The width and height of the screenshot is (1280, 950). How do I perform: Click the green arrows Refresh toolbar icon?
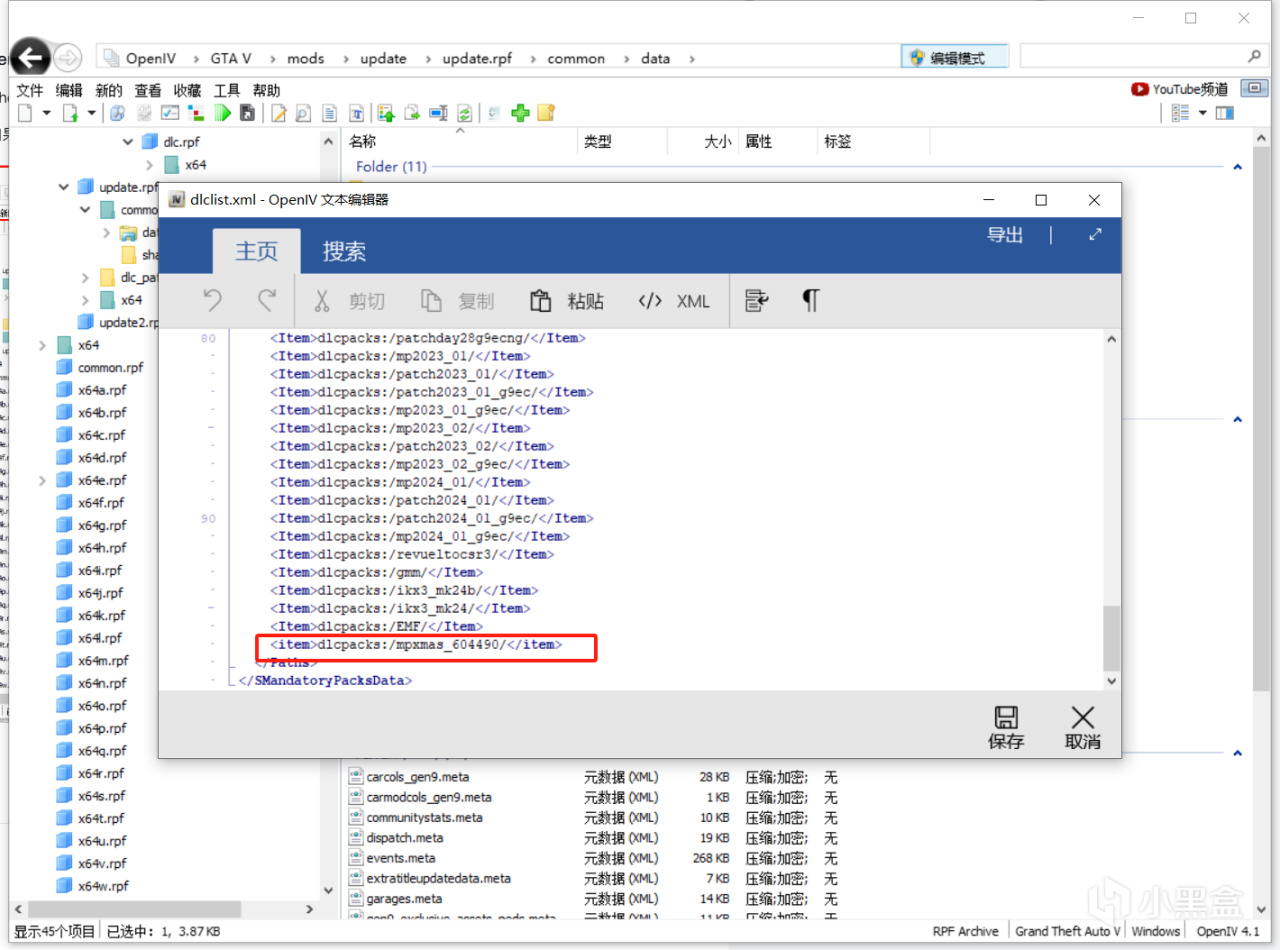(x=465, y=113)
